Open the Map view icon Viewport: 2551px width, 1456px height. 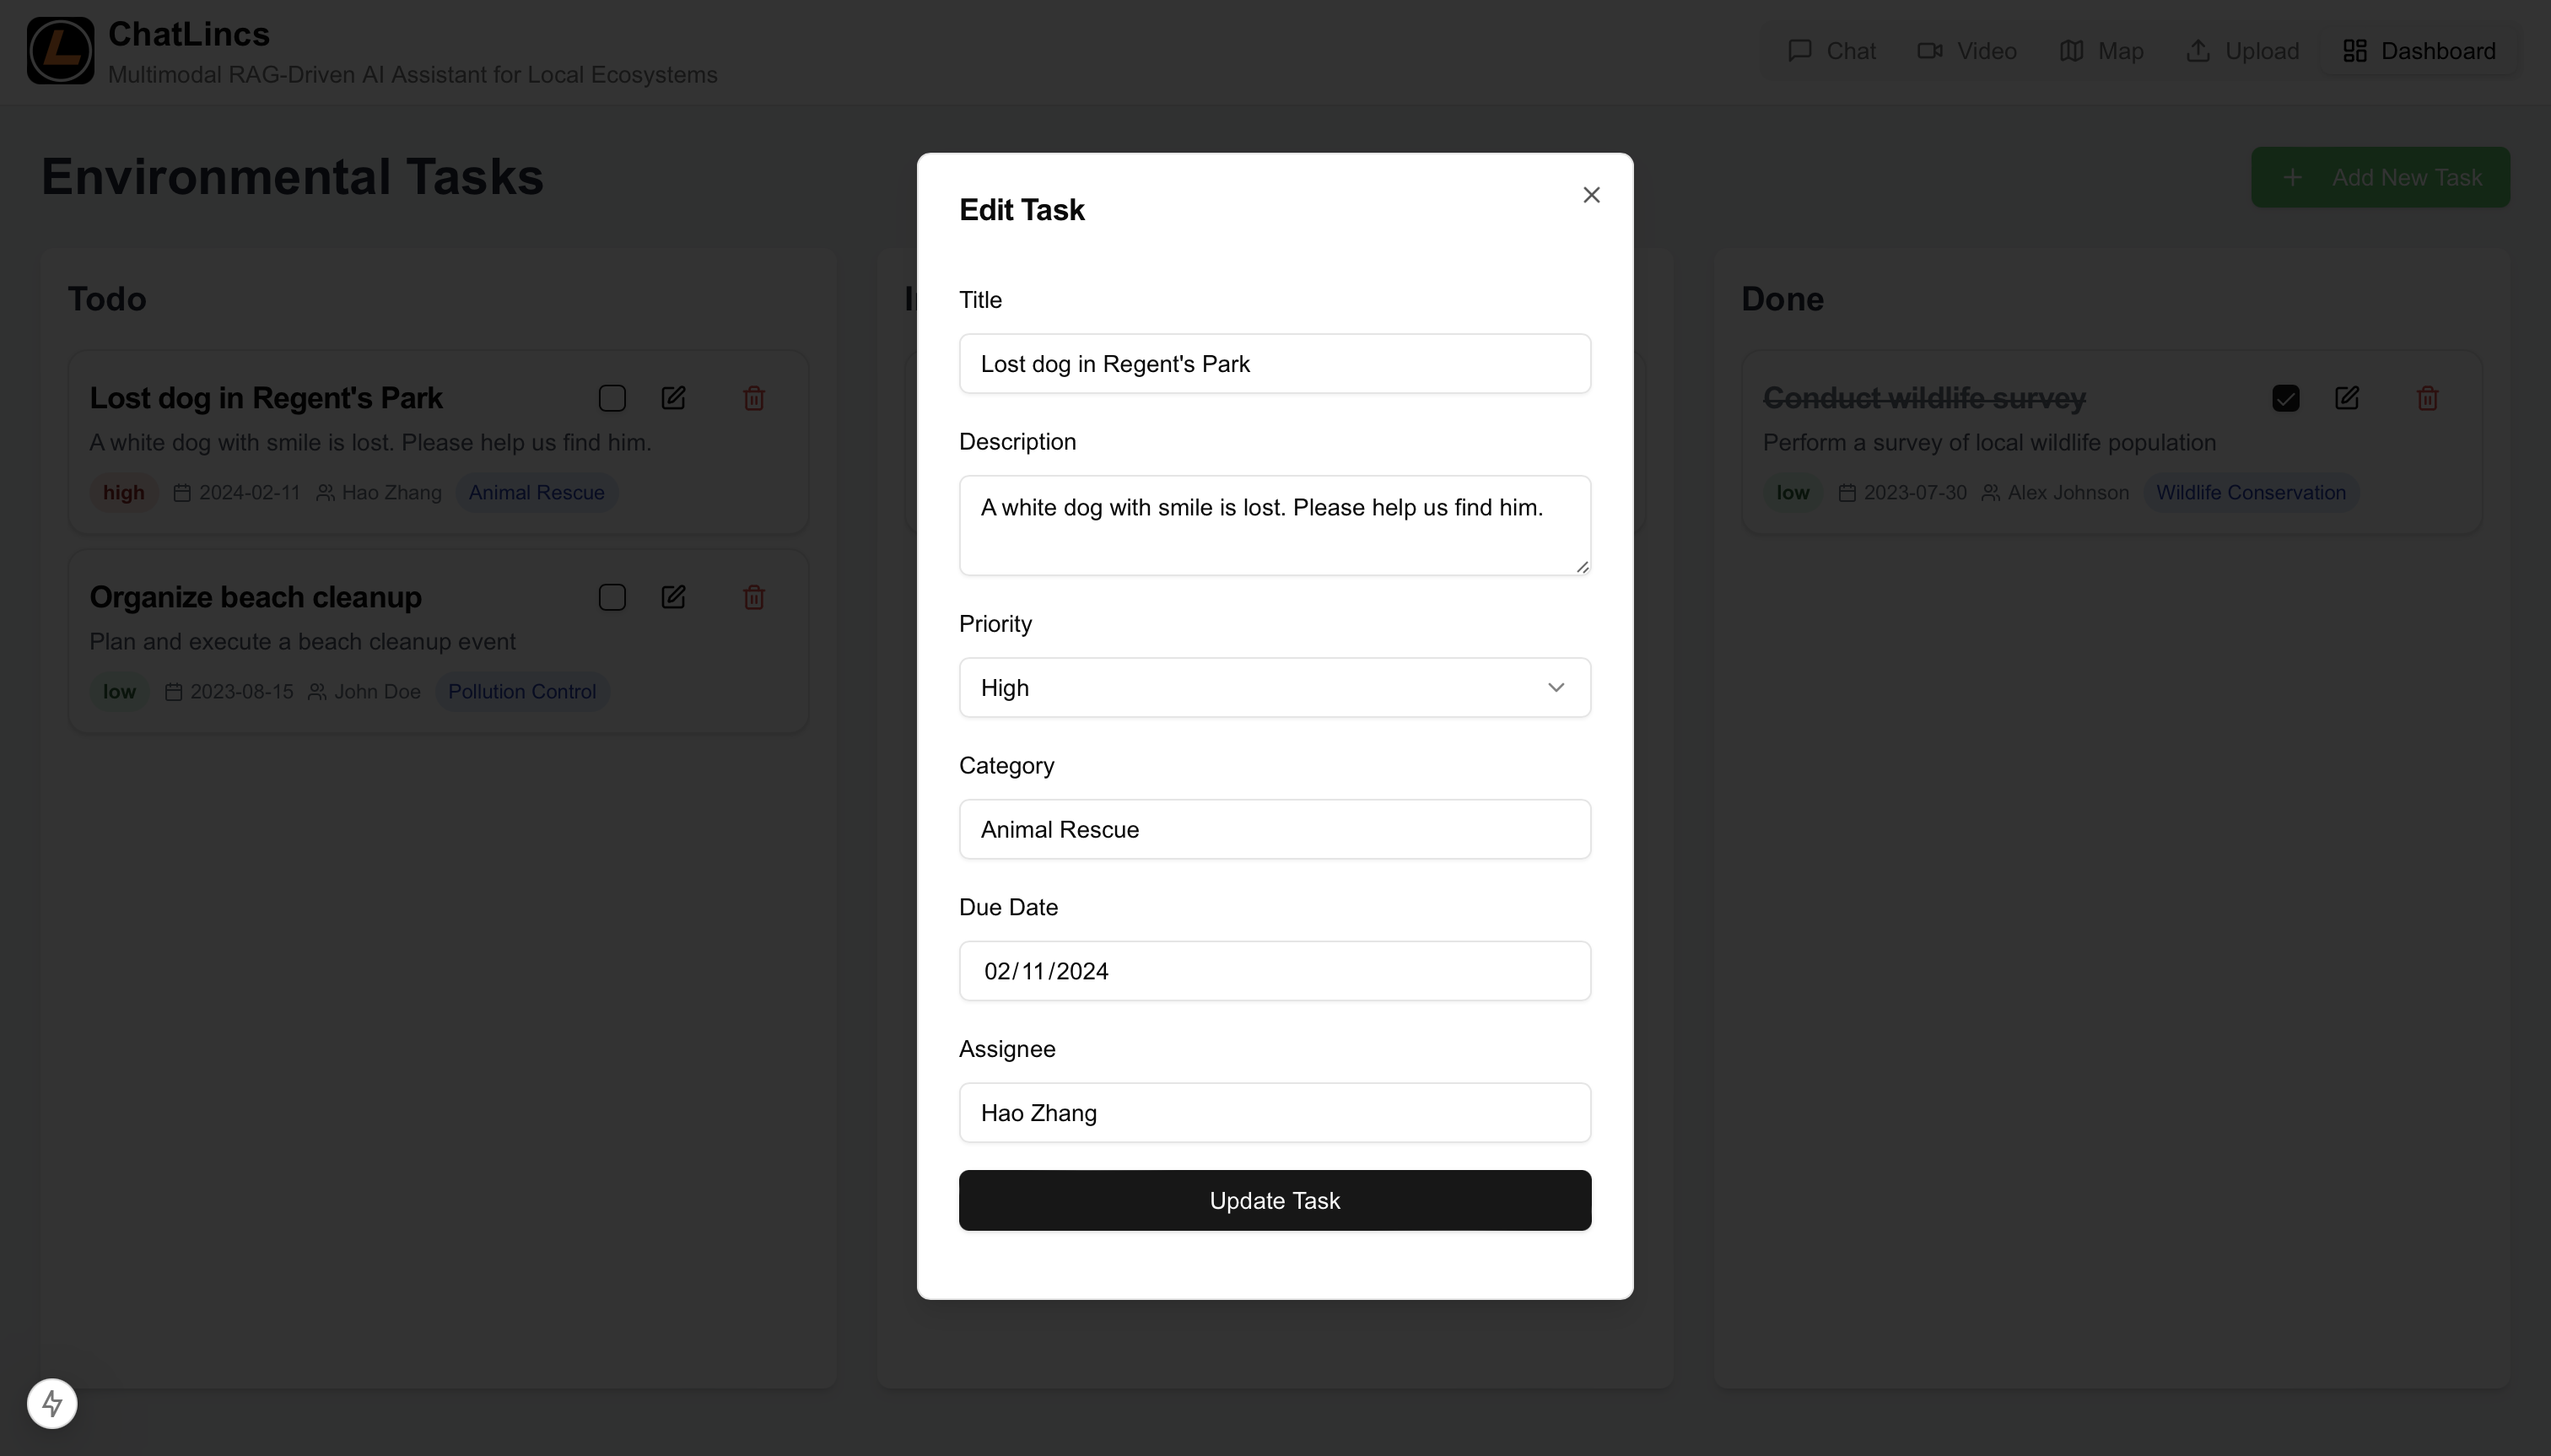click(x=2071, y=50)
